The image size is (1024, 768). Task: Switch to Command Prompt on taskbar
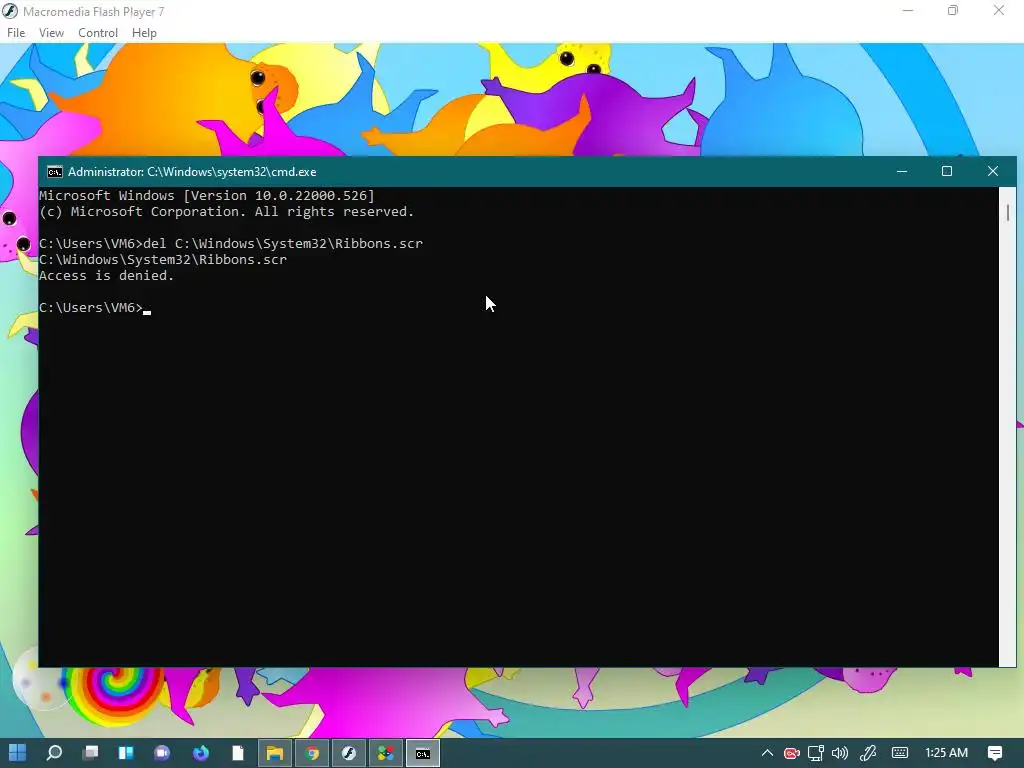click(x=423, y=753)
